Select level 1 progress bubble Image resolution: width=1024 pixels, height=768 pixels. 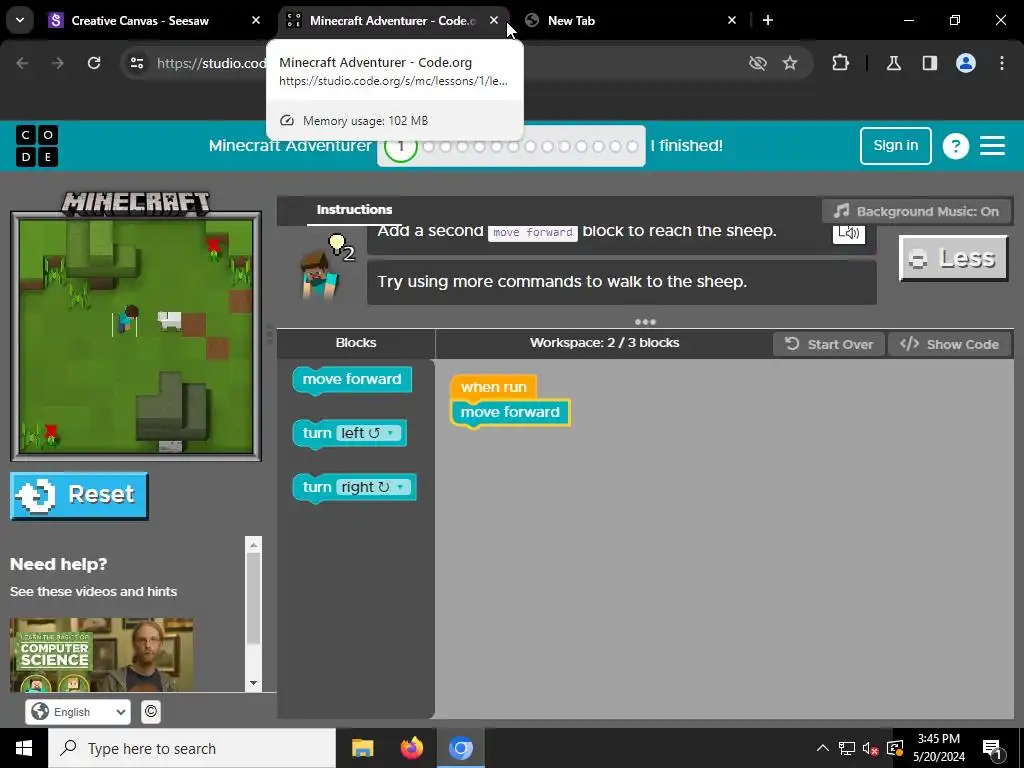tap(400, 146)
